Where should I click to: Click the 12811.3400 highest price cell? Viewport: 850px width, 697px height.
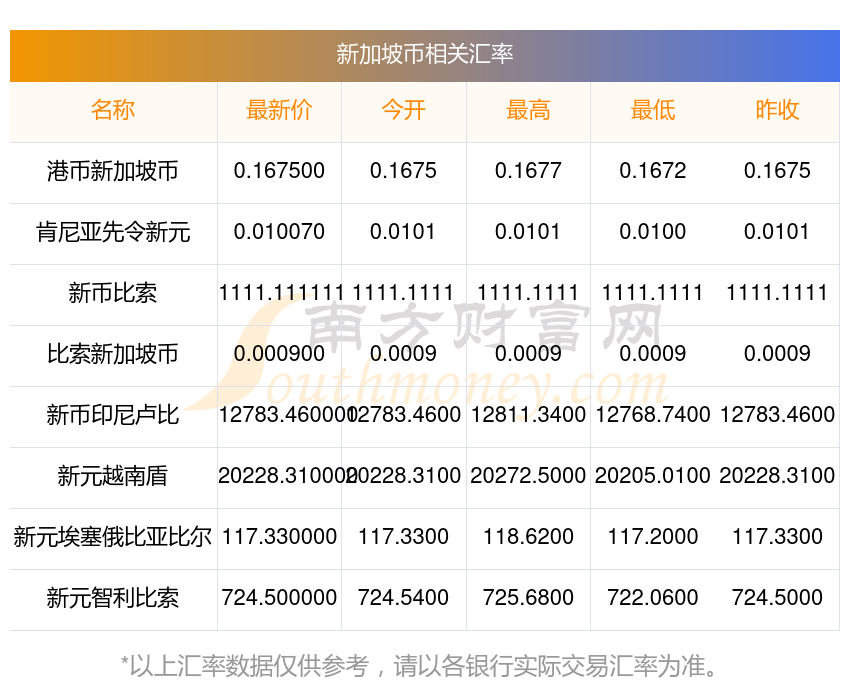click(x=528, y=415)
